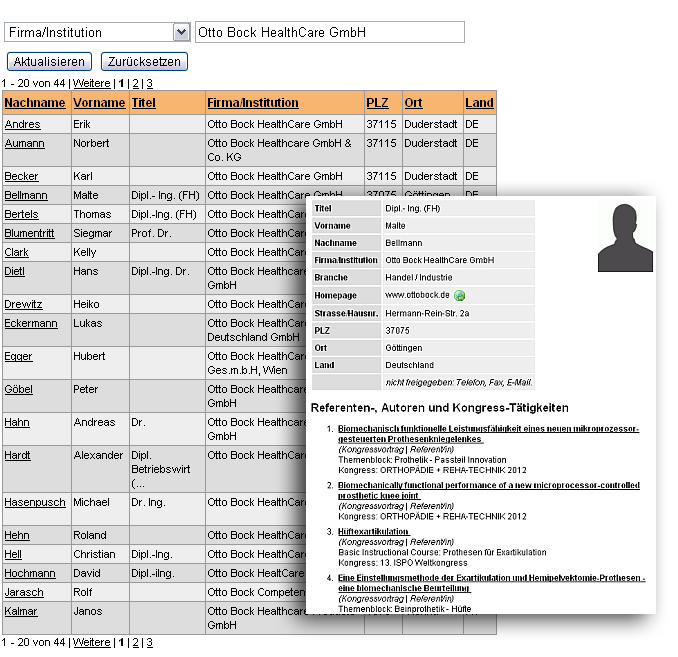The height and width of the screenshot is (657, 678).
Task: Open the Weitere link below the table
Action: 91,642
